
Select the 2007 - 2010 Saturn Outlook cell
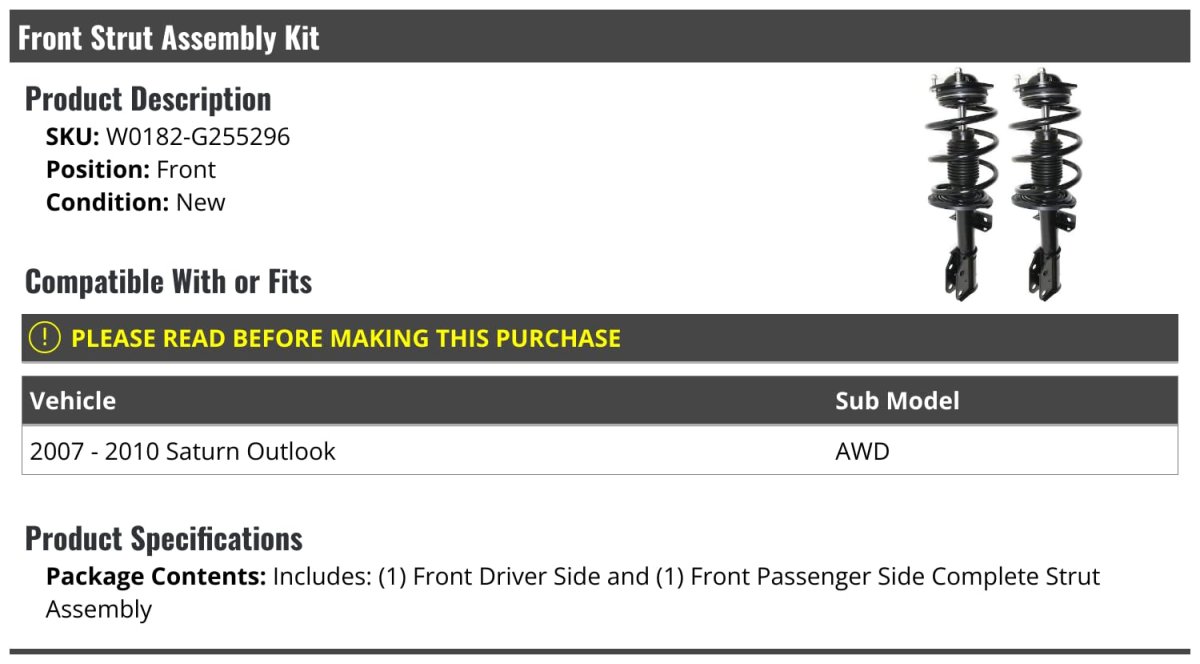point(183,452)
